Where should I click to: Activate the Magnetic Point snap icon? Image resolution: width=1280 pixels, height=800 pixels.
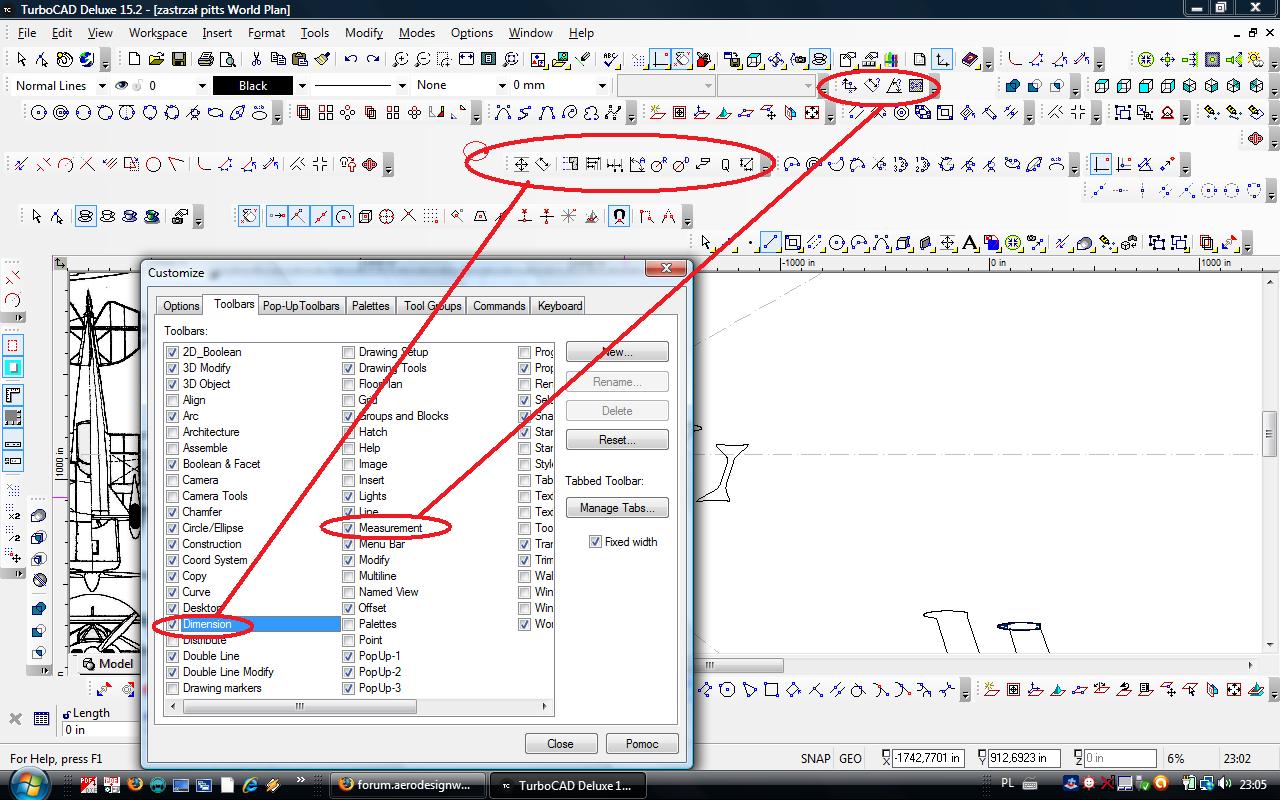(x=619, y=215)
